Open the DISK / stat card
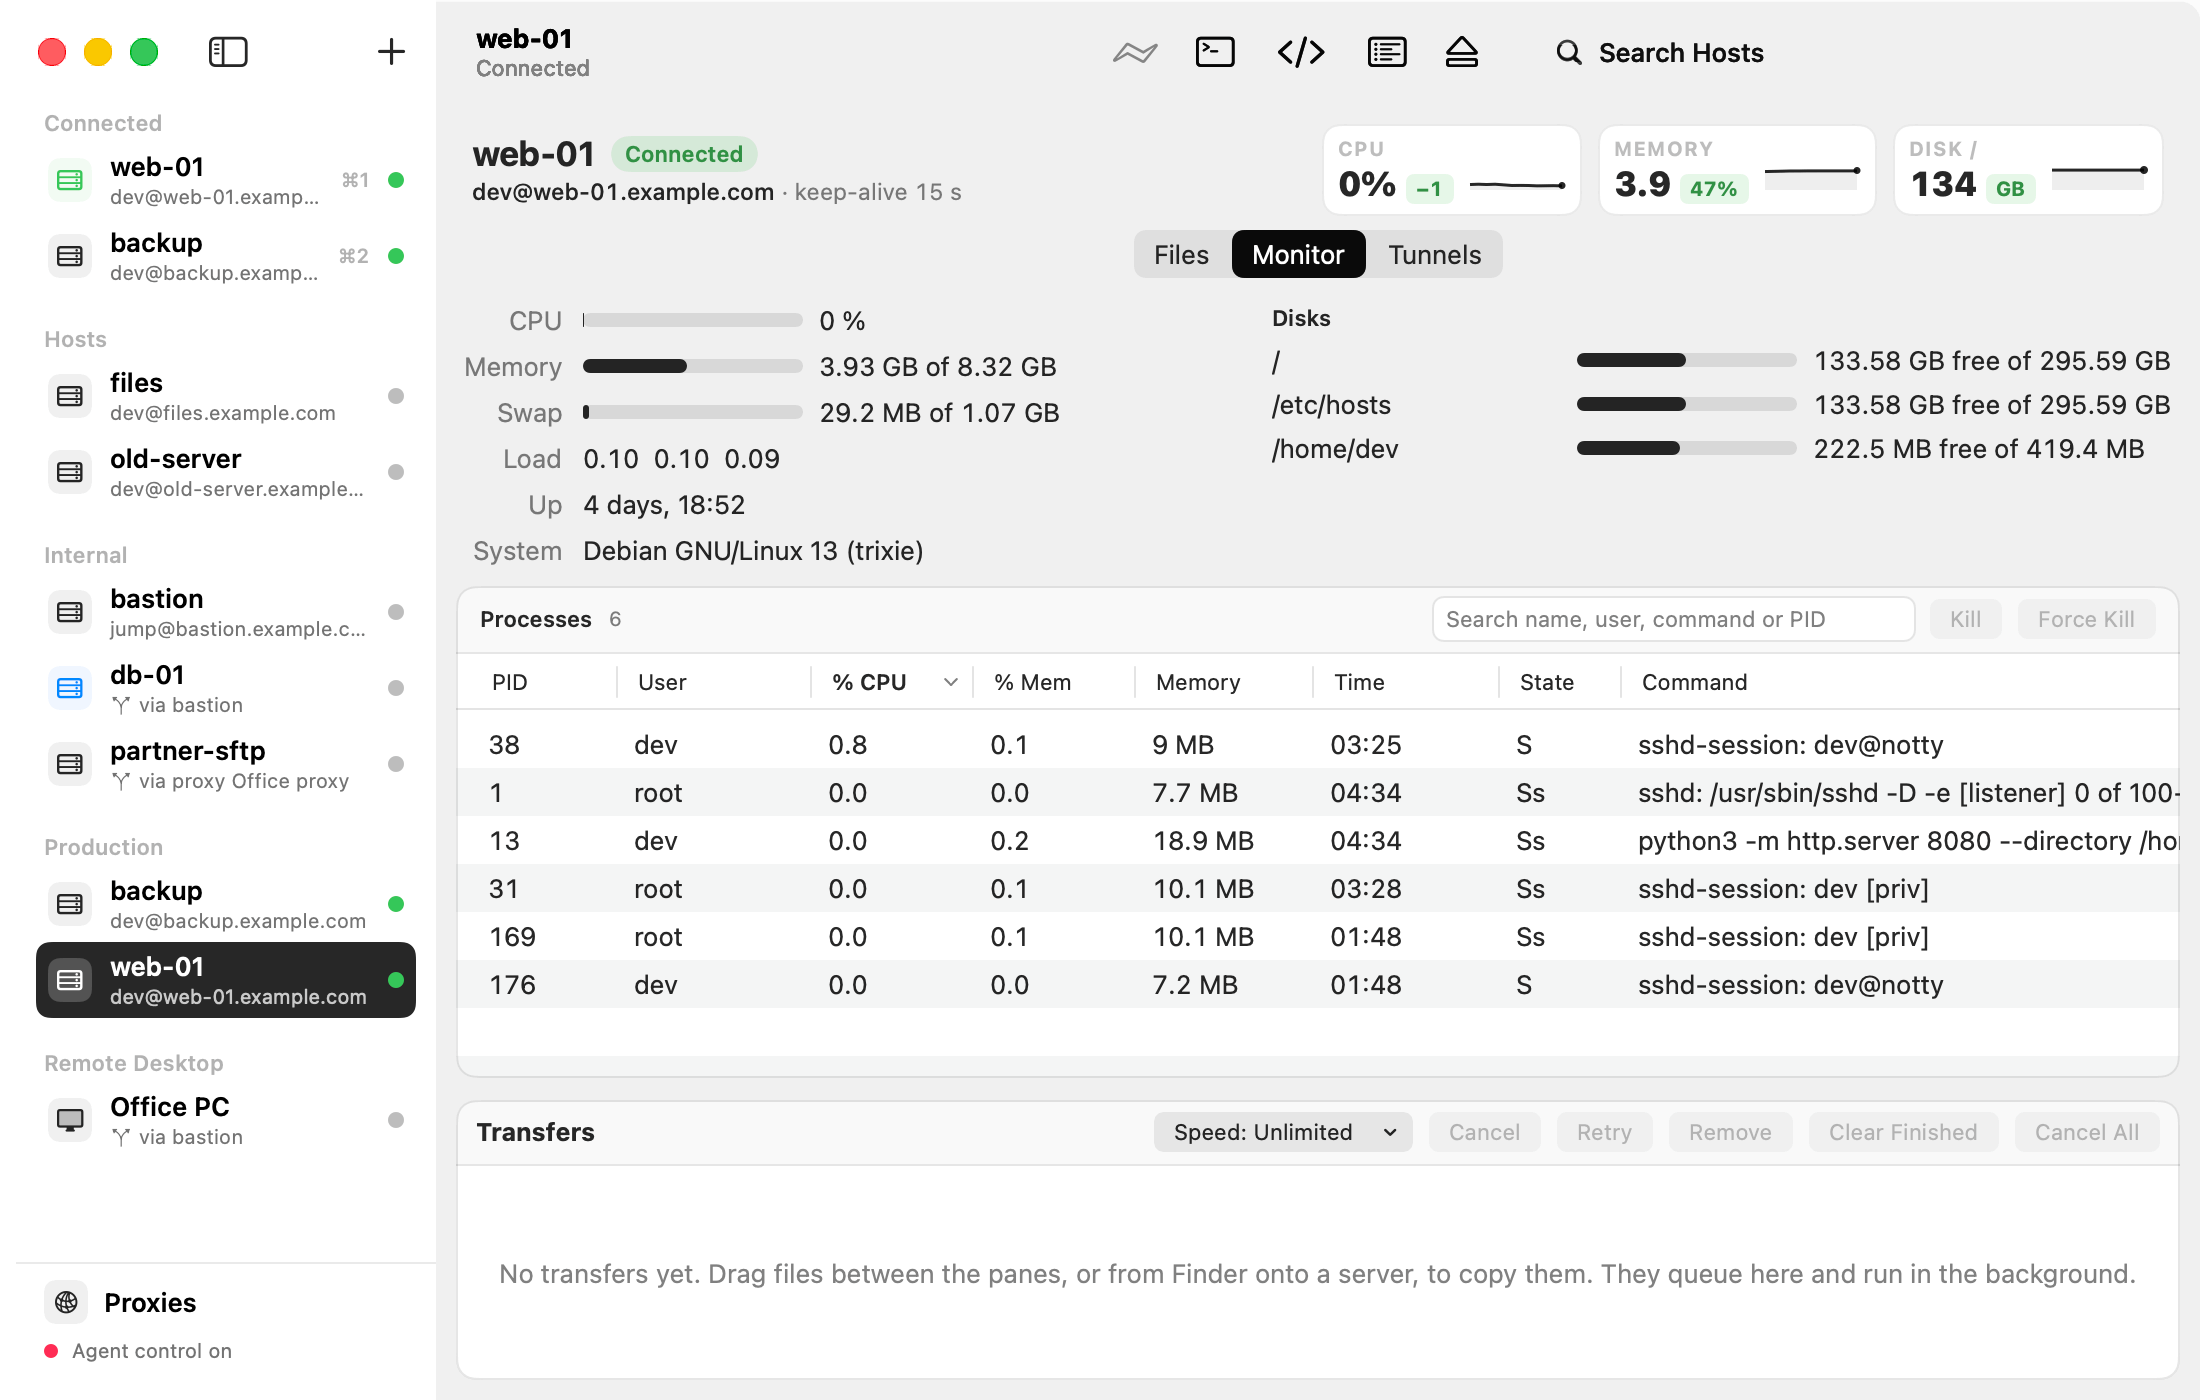This screenshot has width=2200, height=1400. click(x=2028, y=170)
